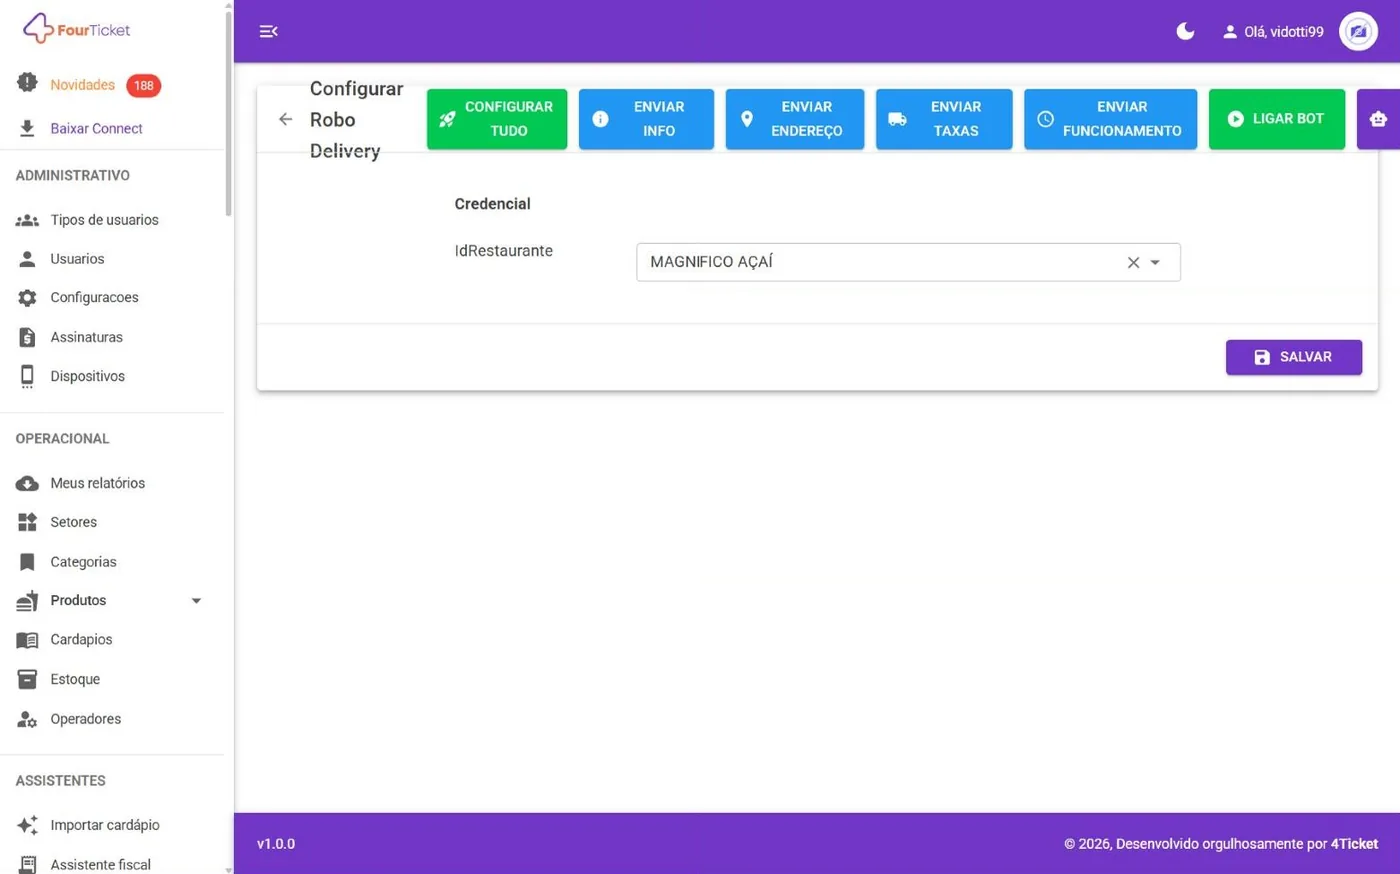
Task: Toggle dark mode moon icon
Action: (x=1185, y=31)
